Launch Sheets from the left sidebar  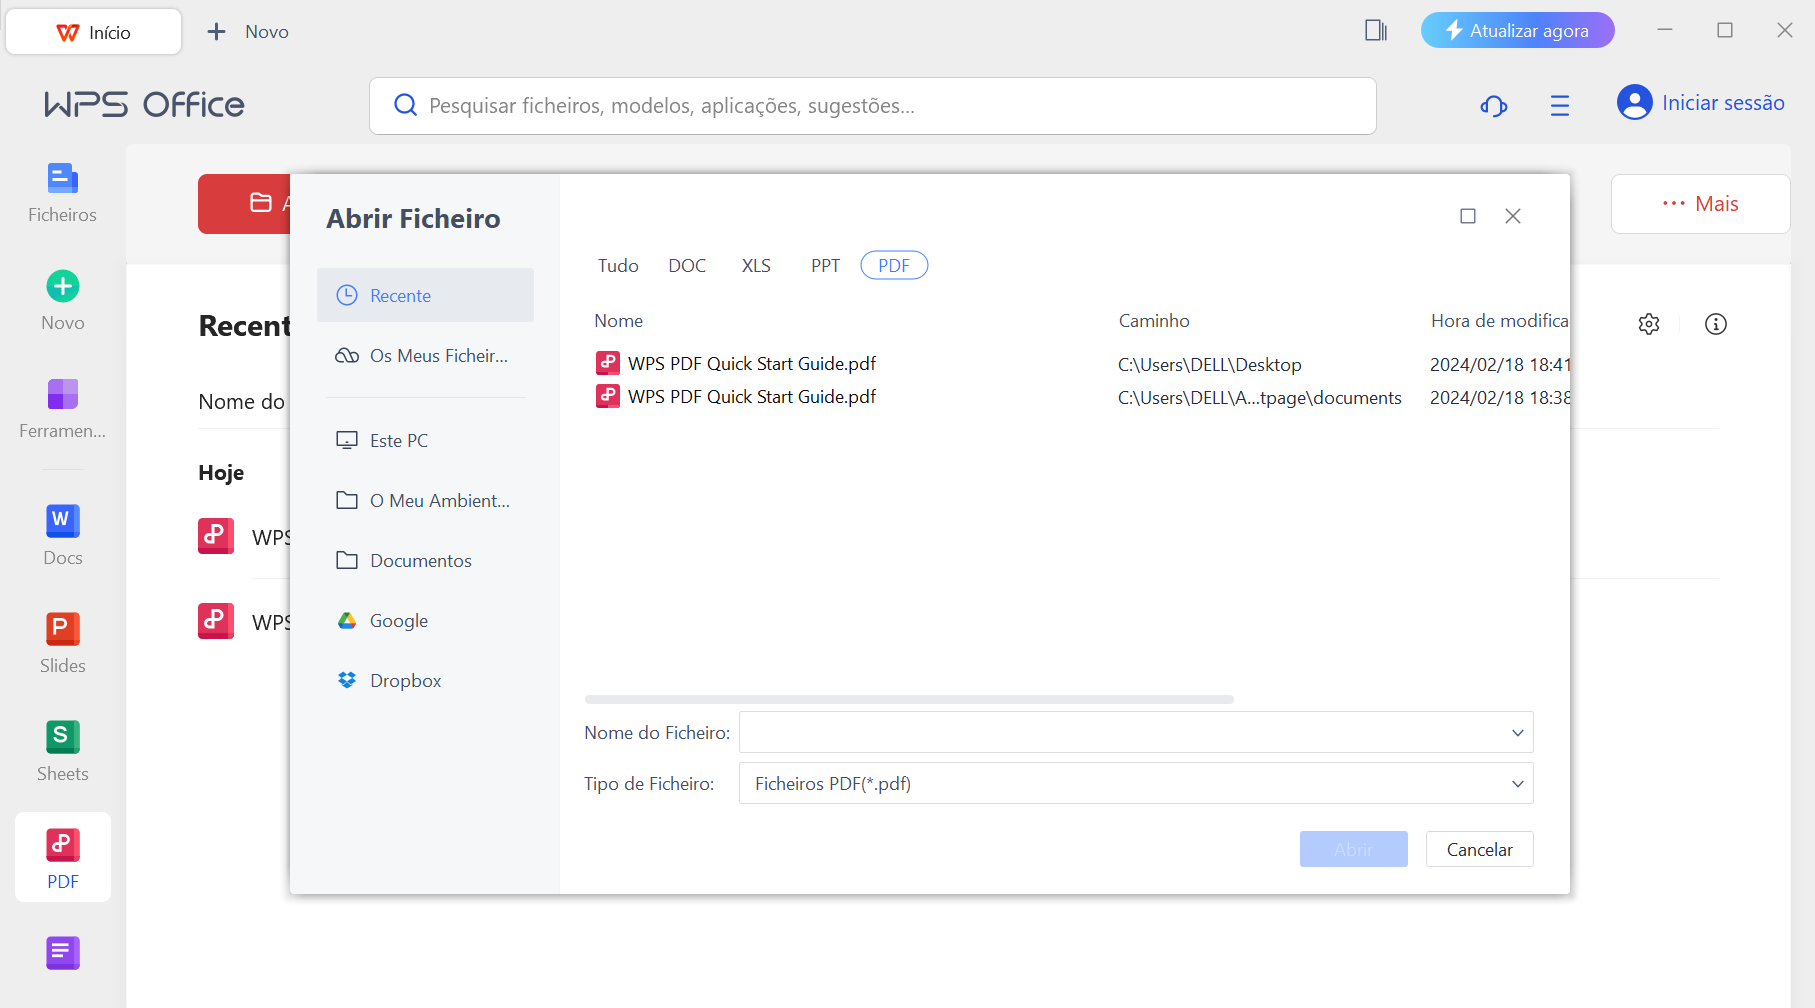pyautogui.click(x=62, y=752)
